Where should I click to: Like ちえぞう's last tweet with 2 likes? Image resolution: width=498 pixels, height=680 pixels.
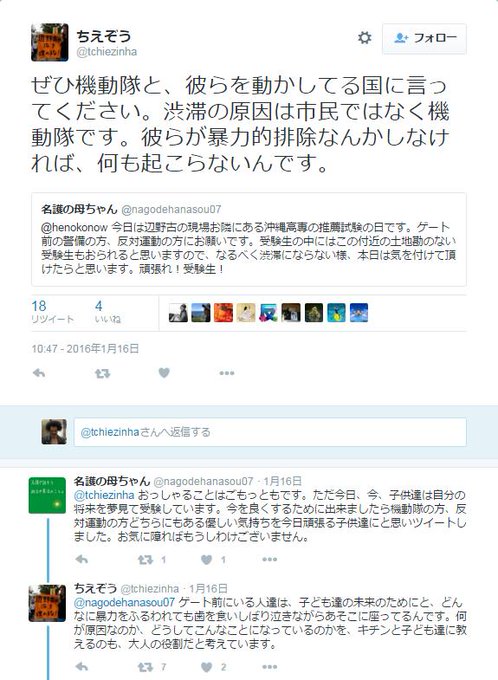coord(207,667)
